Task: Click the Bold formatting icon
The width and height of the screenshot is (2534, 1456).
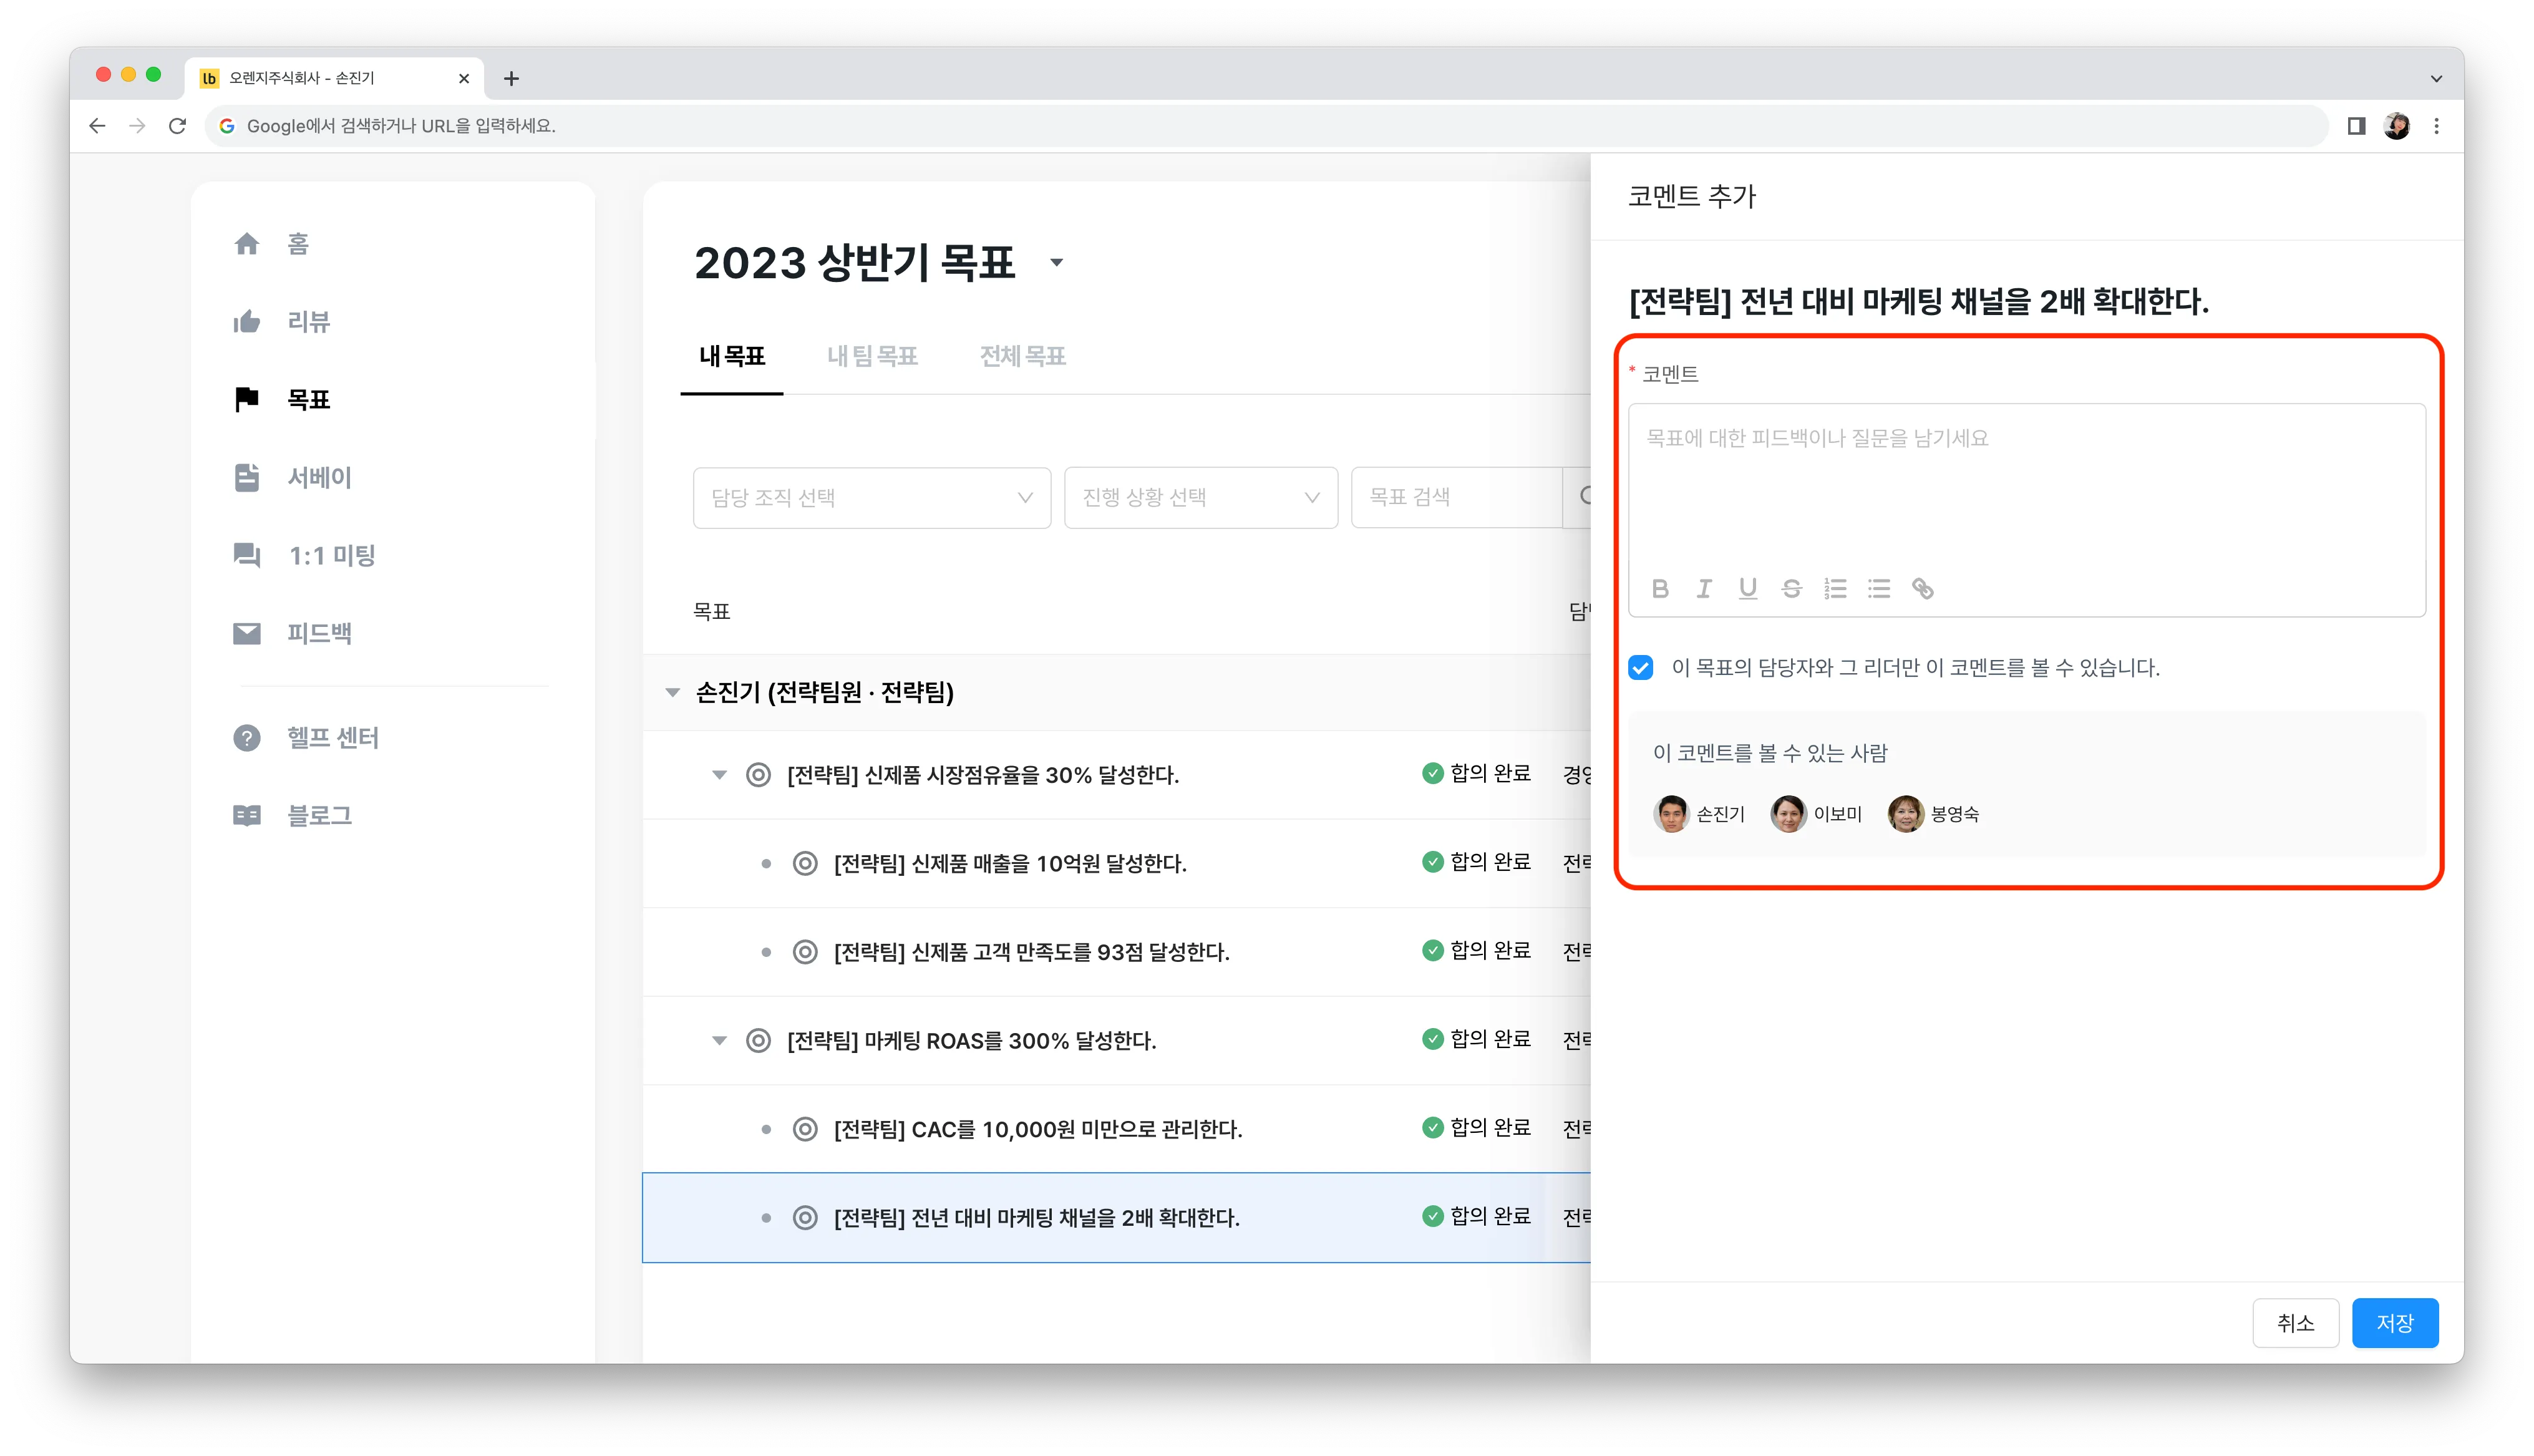Action: (1660, 589)
